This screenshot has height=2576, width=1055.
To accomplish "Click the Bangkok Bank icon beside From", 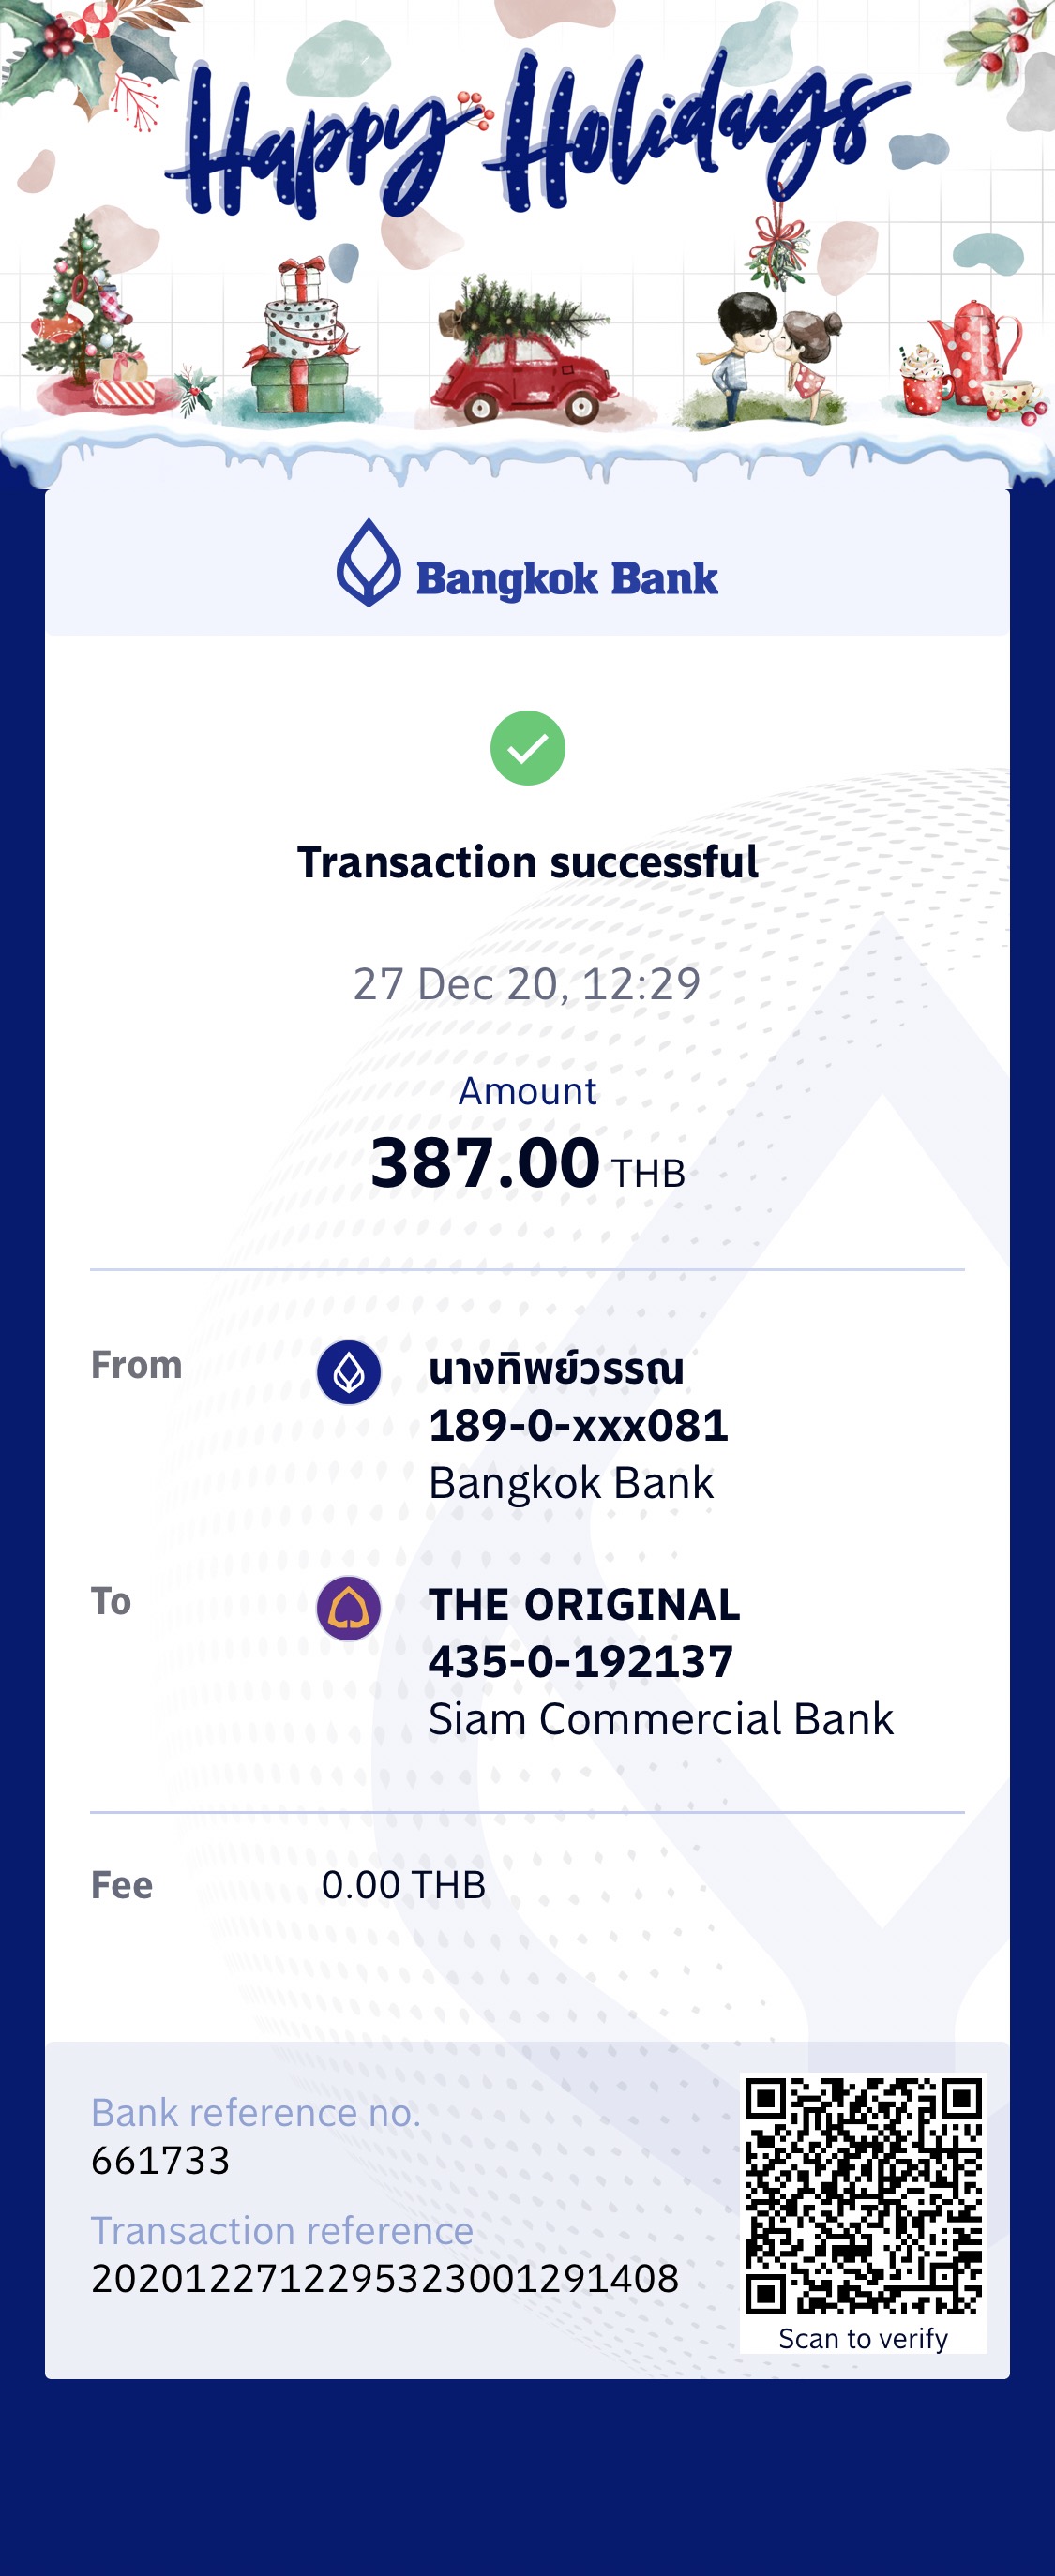I will pyautogui.click(x=348, y=1372).
